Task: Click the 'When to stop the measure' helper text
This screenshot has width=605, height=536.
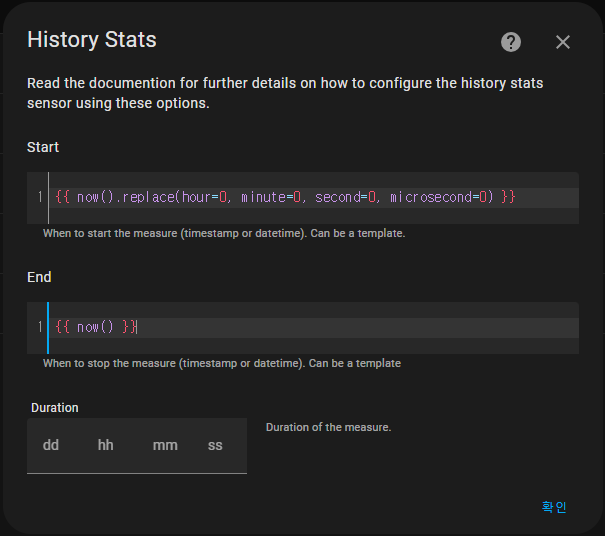Action: pos(222,364)
